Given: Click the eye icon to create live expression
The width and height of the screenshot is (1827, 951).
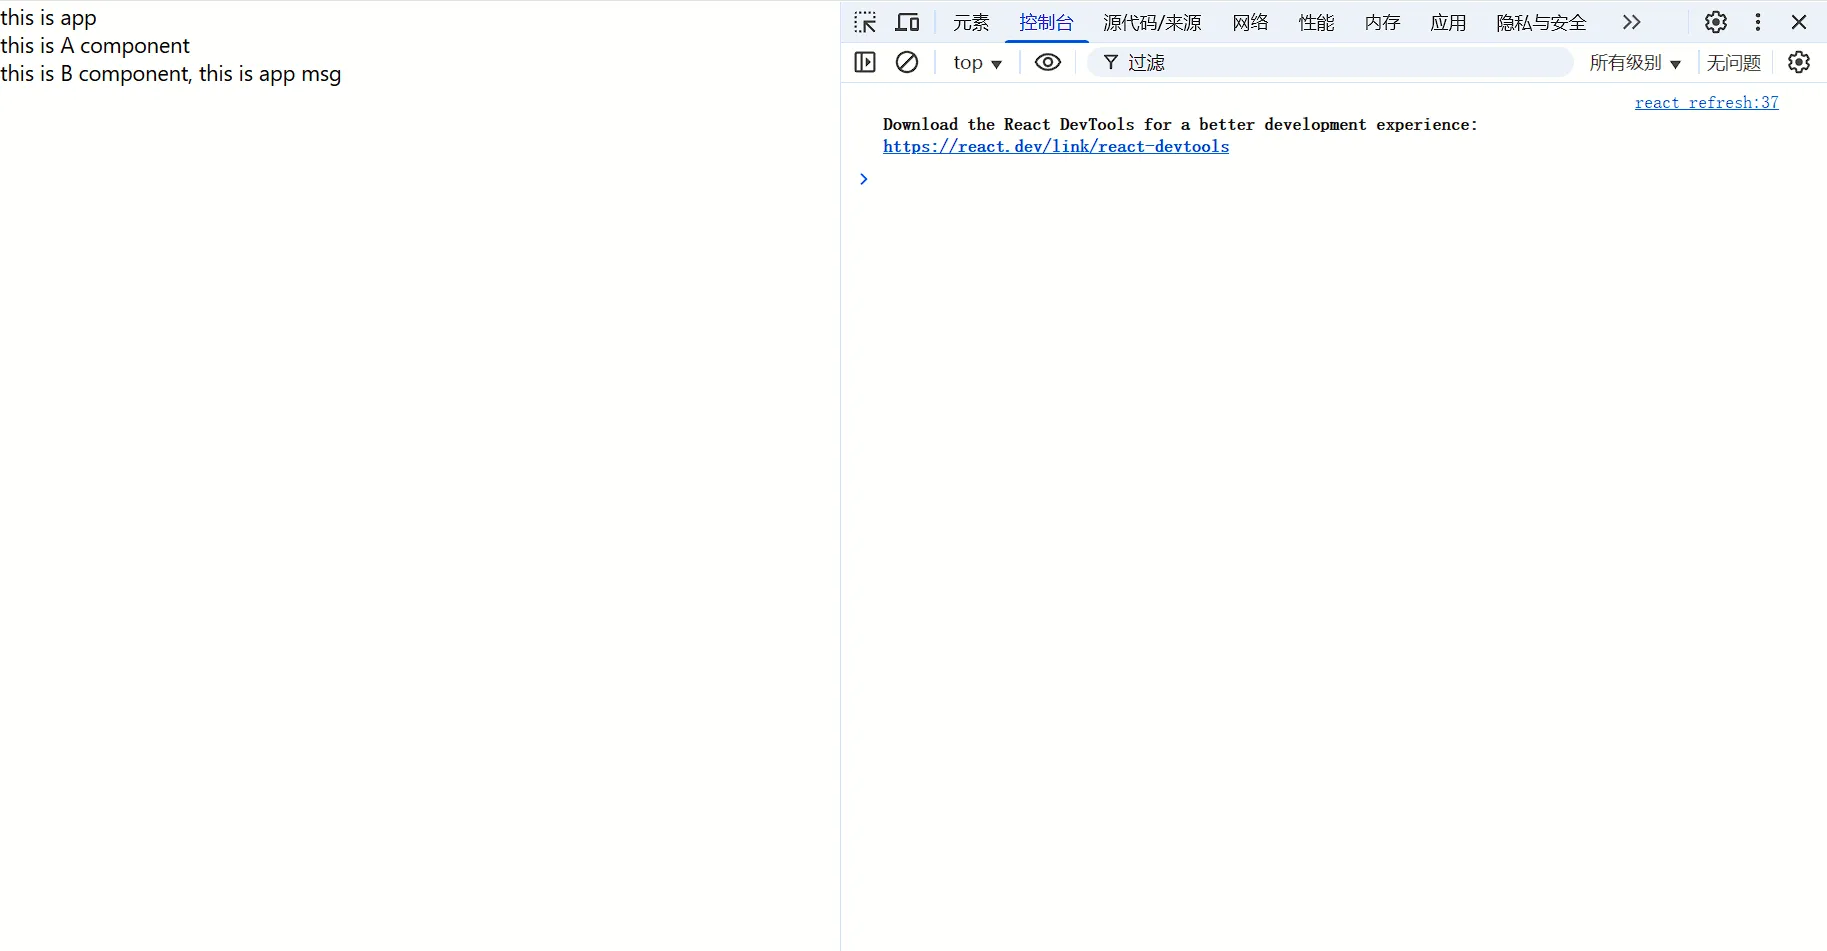Looking at the screenshot, I should click(x=1047, y=62).
